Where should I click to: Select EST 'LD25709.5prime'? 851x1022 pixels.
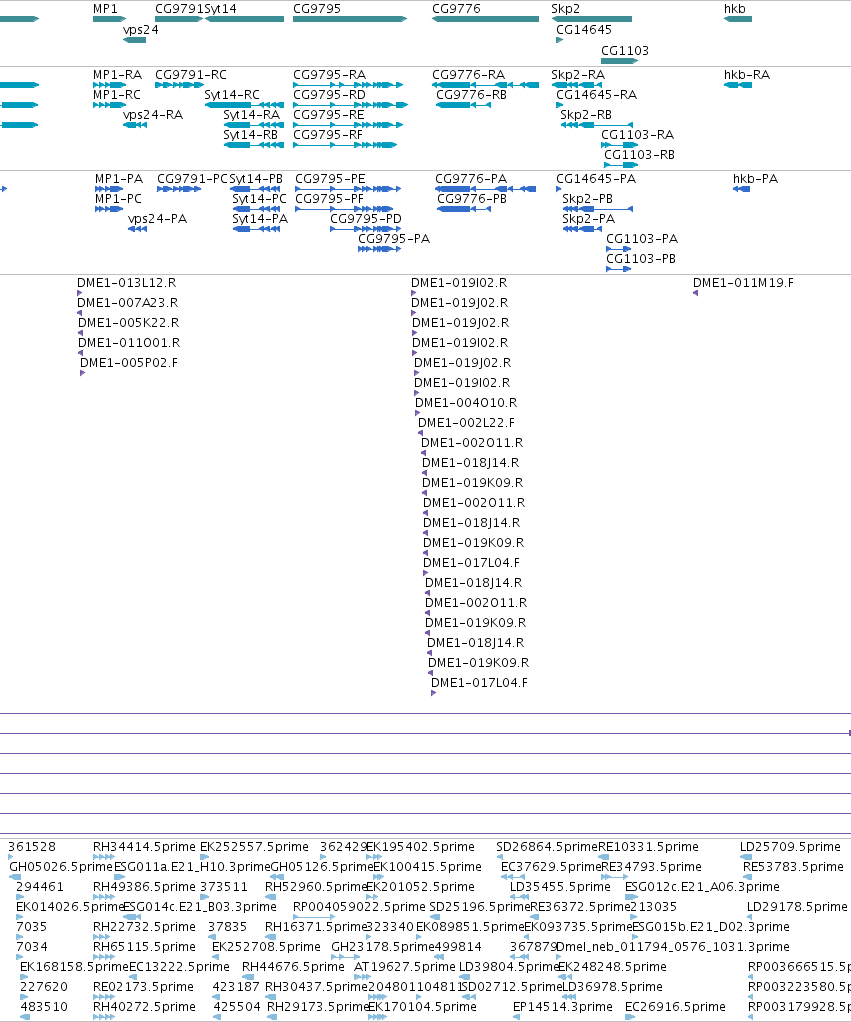click(x=791, y=847)
